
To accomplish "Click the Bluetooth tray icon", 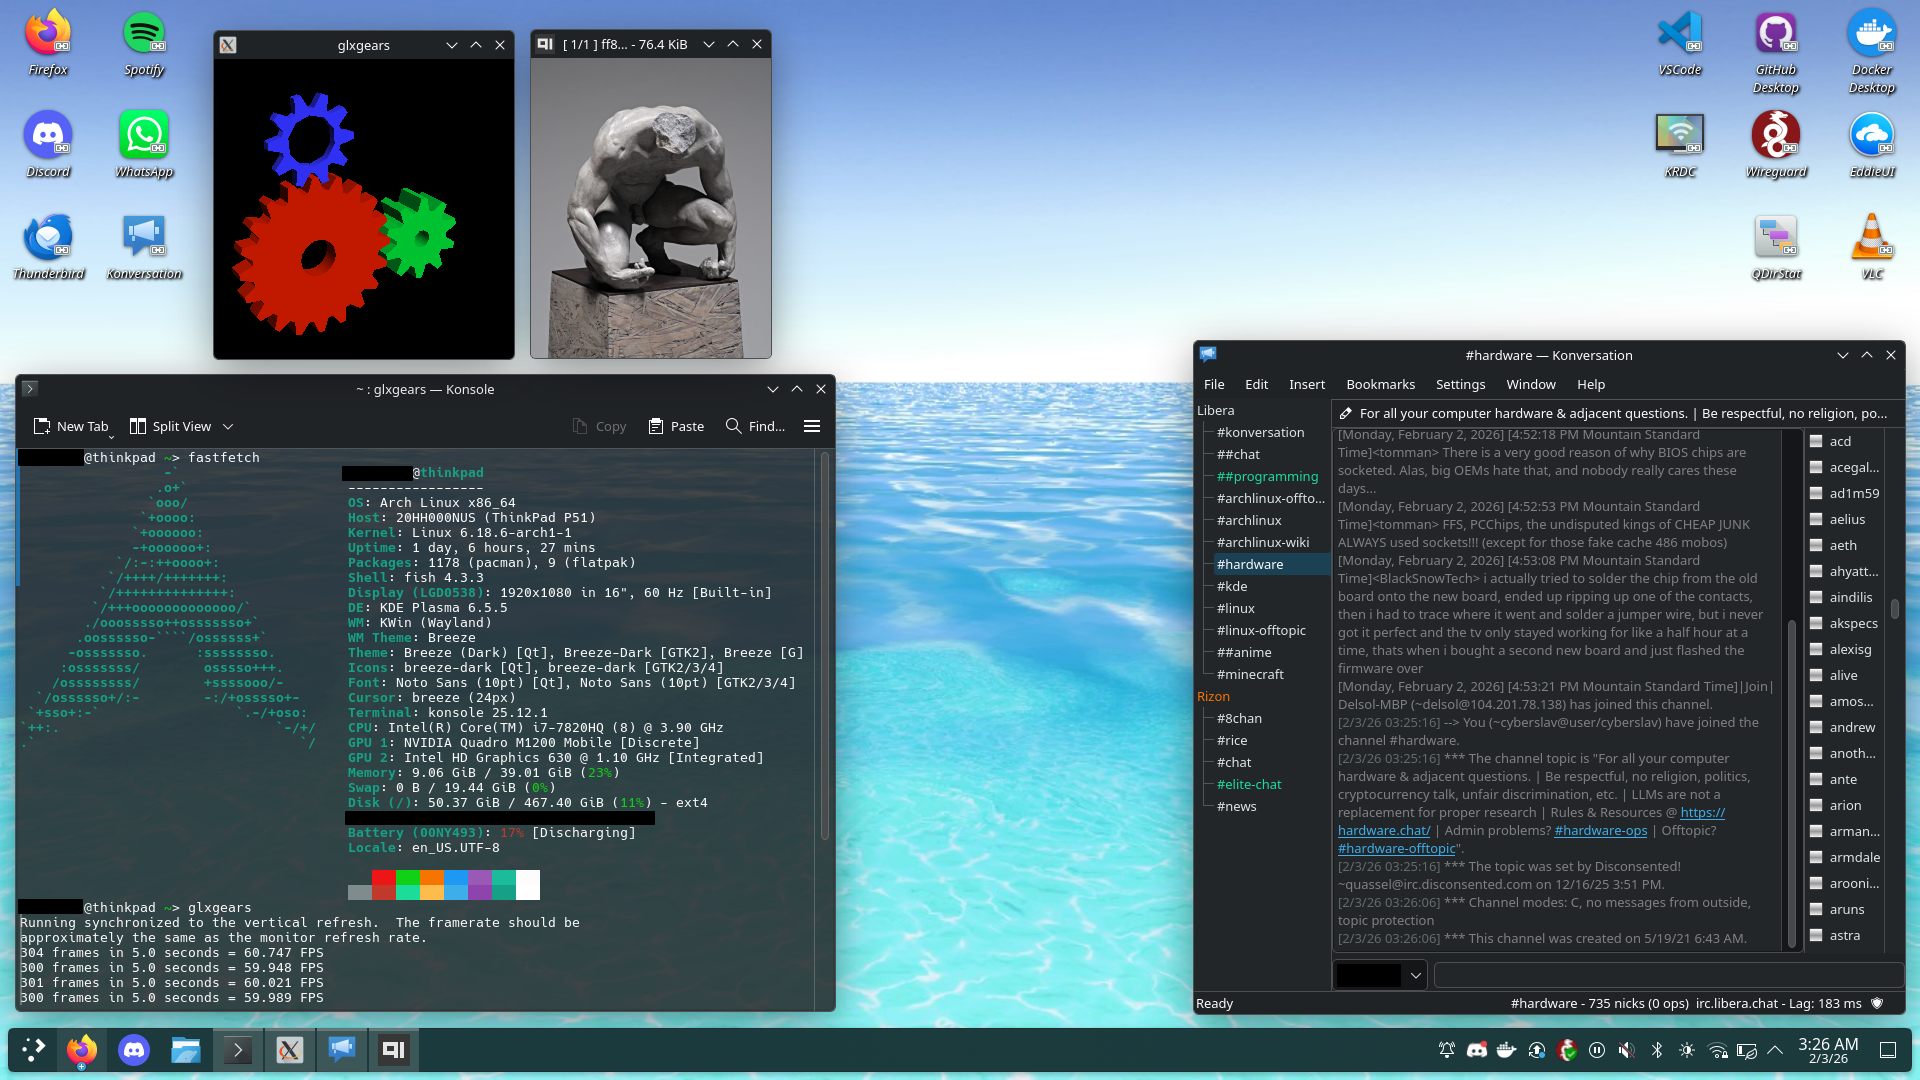I will pos(1657,1050).
